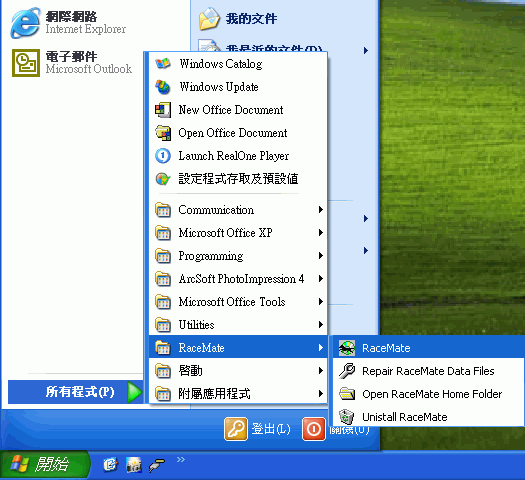
Task: Click the Launch RealOne Player icon
Action: click(163, 156)
